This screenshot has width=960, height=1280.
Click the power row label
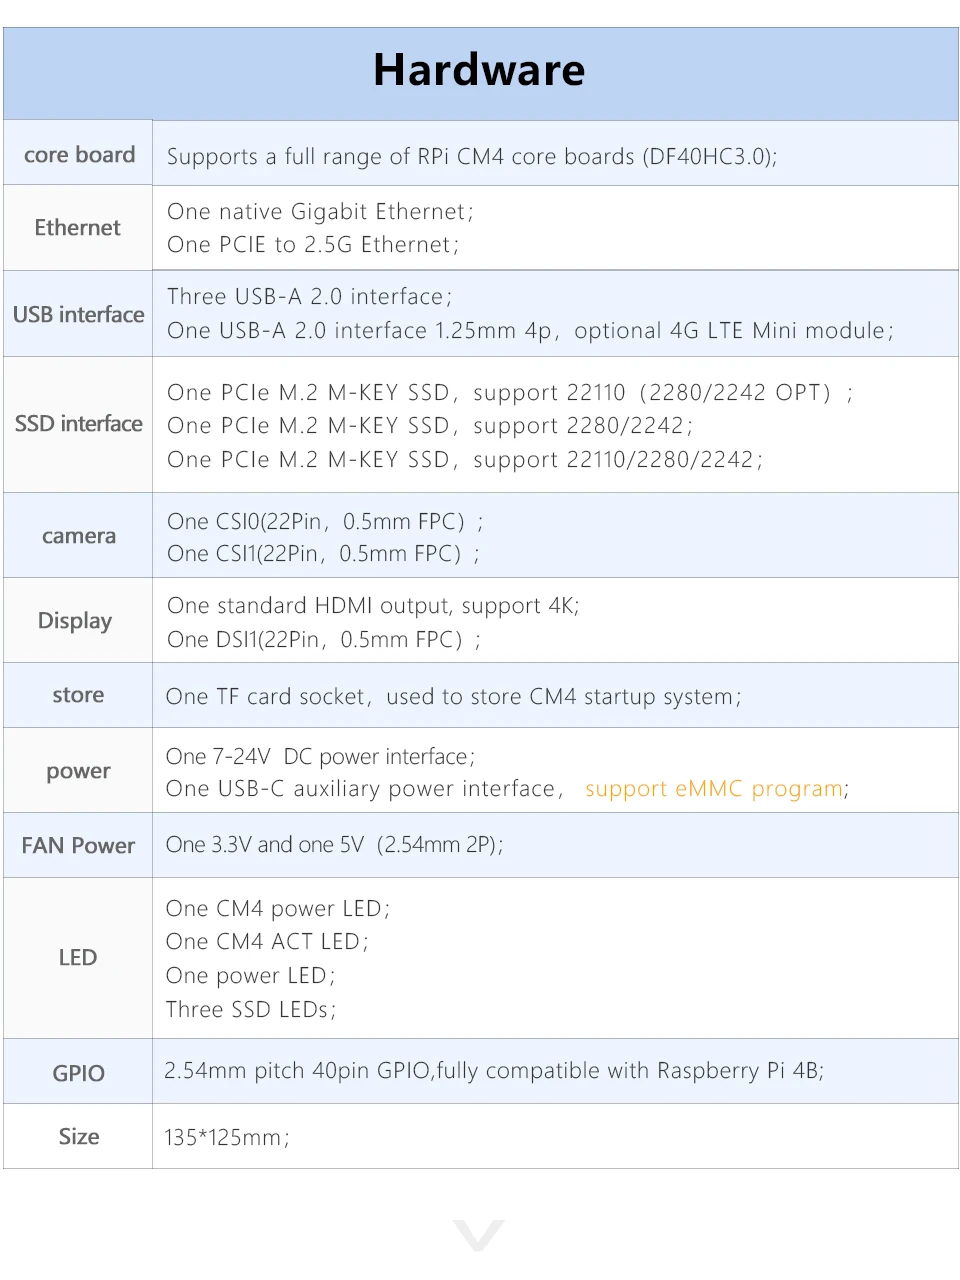pyautogui.click(x=78, y=771)
